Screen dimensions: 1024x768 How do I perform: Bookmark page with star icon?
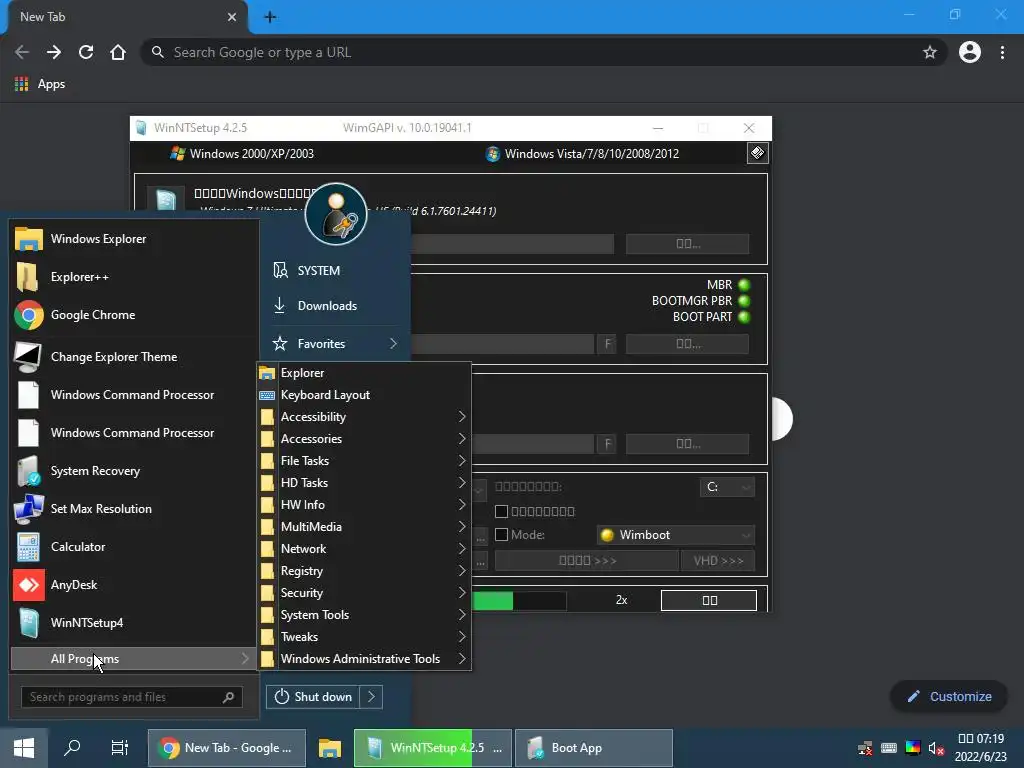930,52
